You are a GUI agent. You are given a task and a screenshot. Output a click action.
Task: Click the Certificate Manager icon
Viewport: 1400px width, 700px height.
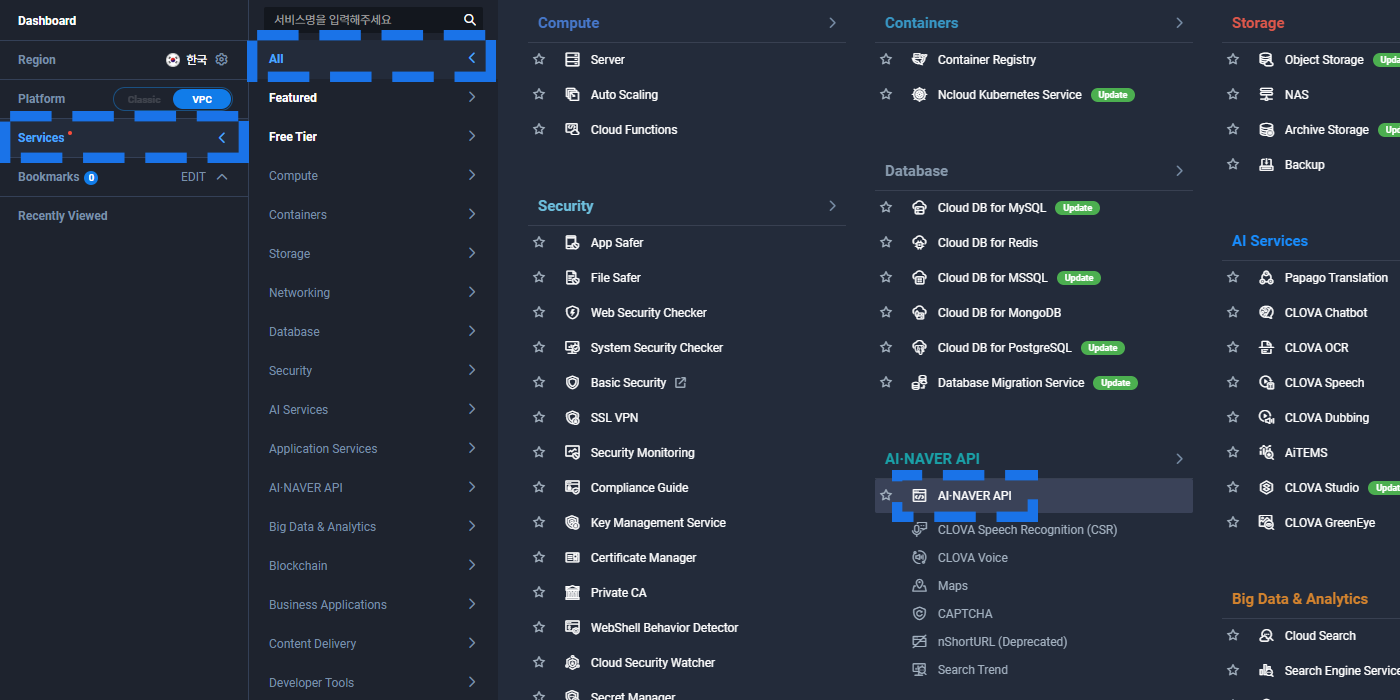pyautogui.click(x=572, y=558)
